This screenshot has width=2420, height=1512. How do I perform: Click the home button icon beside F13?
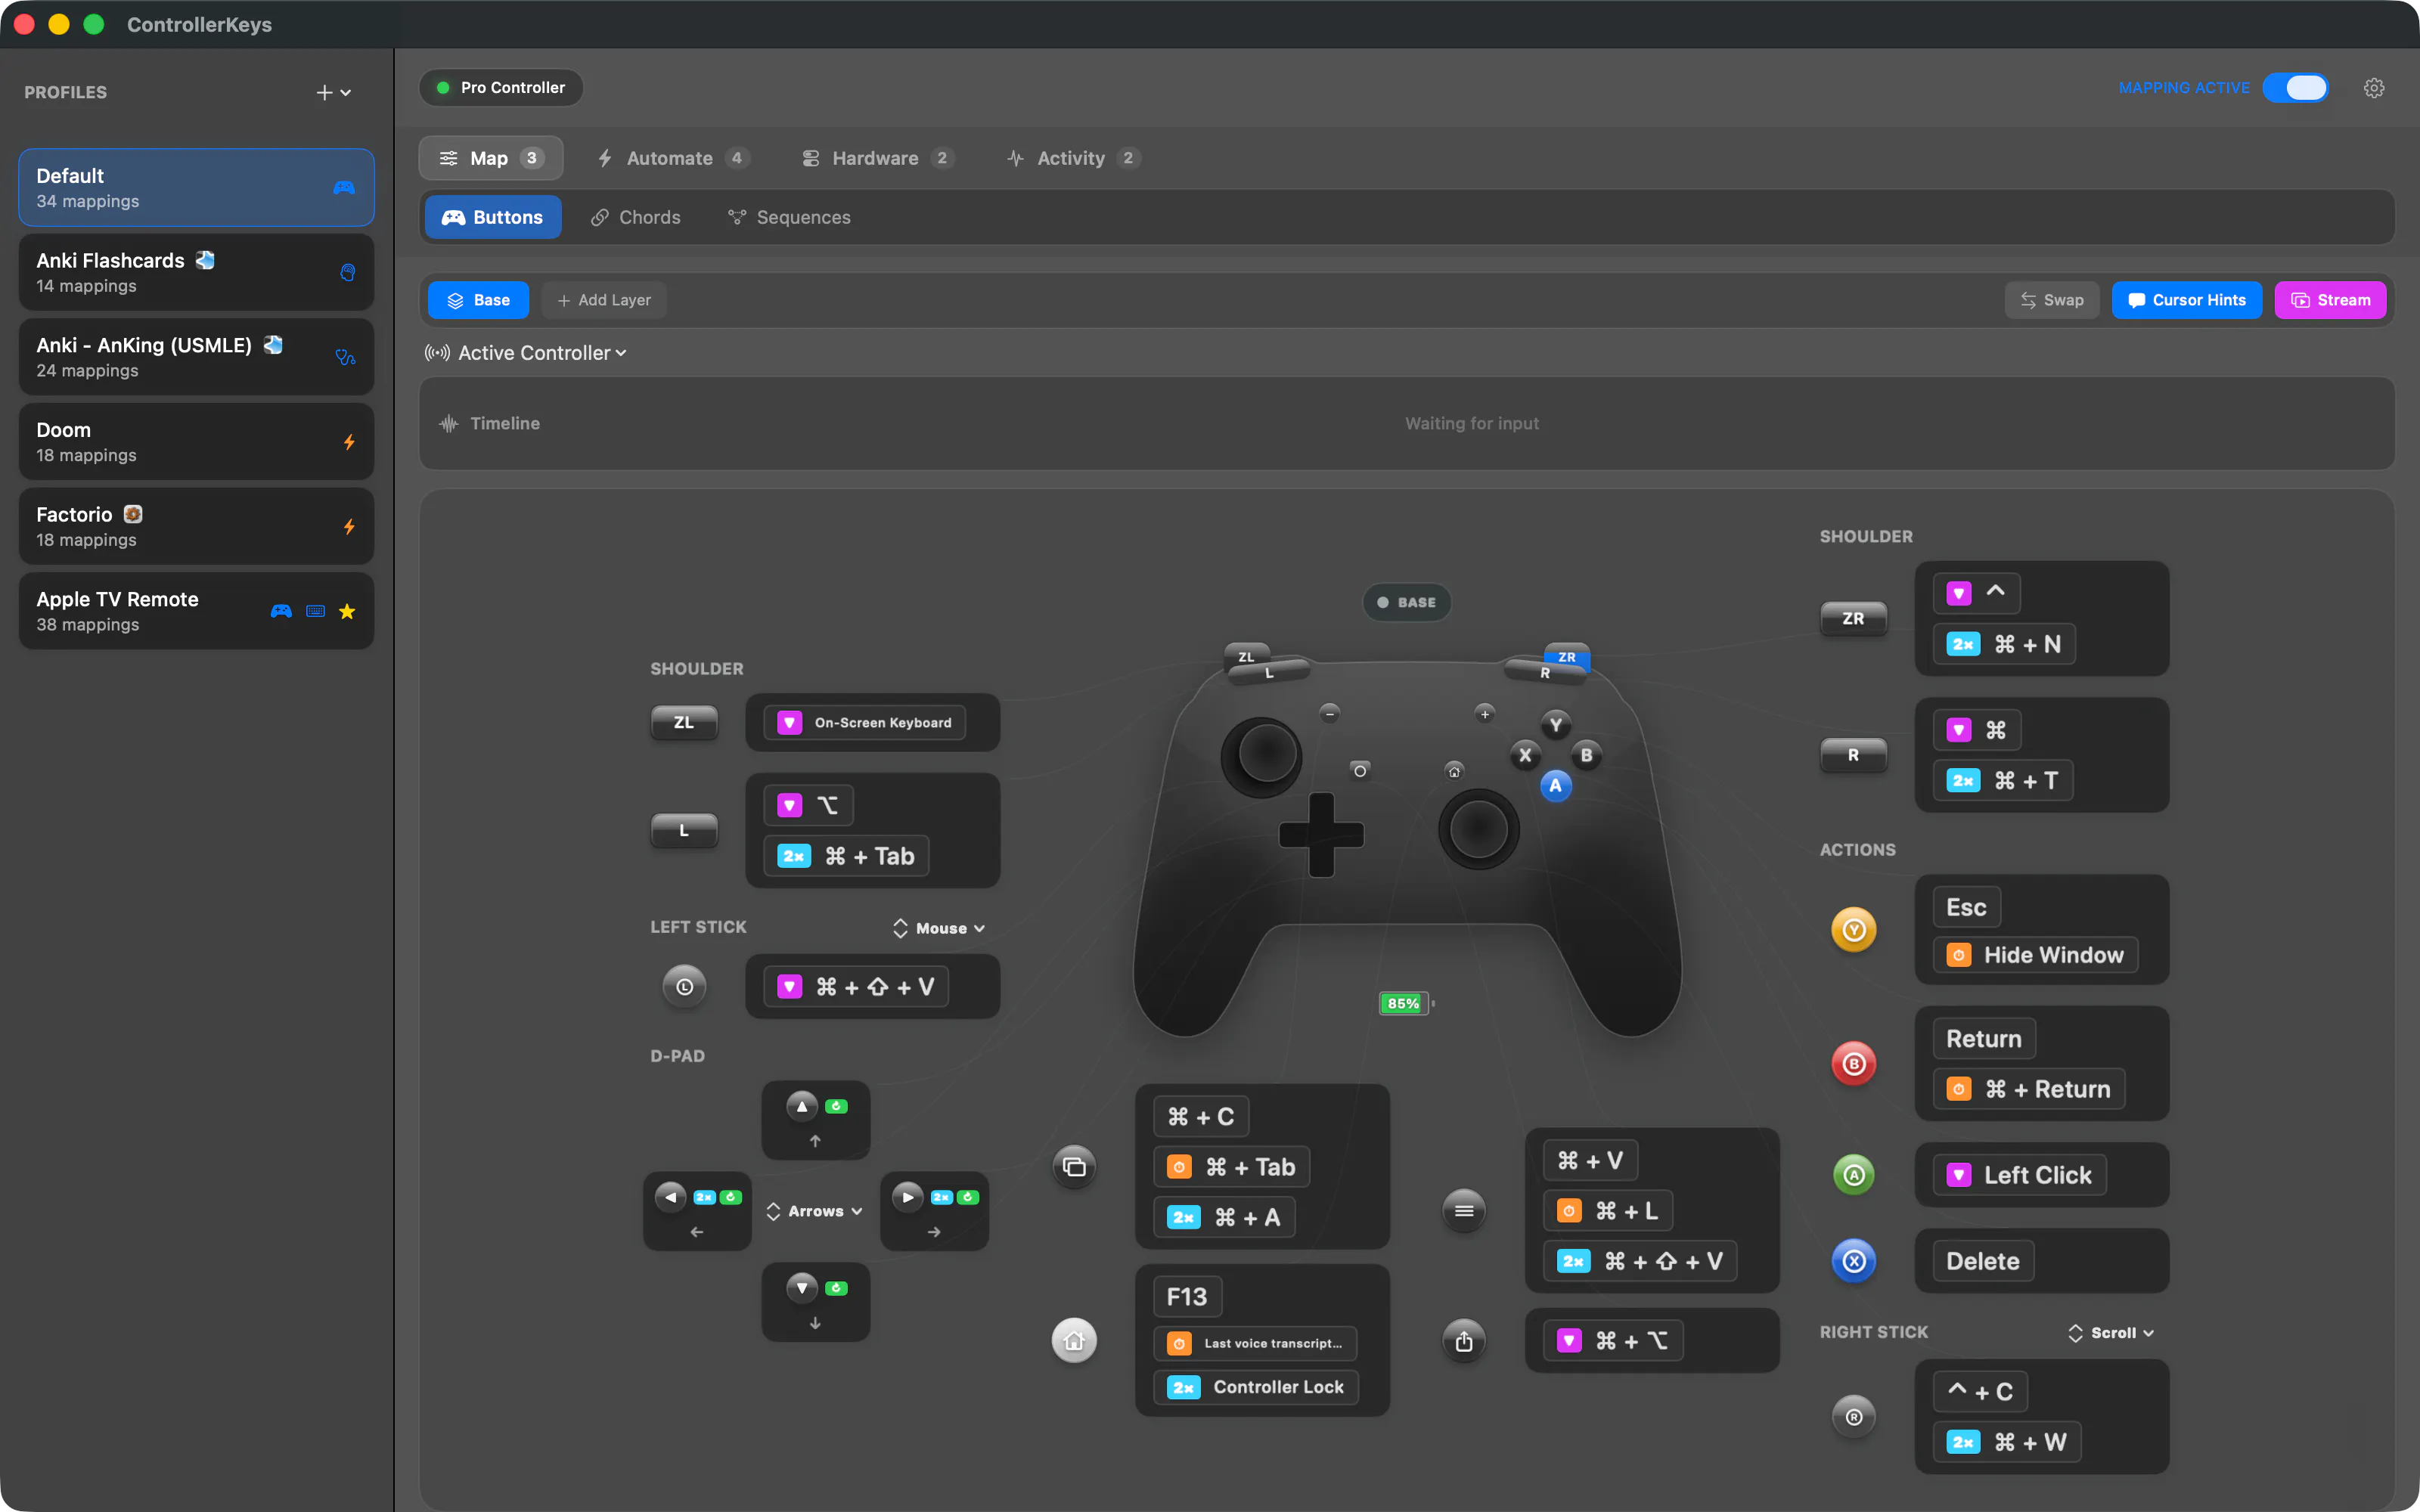[1074, 1340]
